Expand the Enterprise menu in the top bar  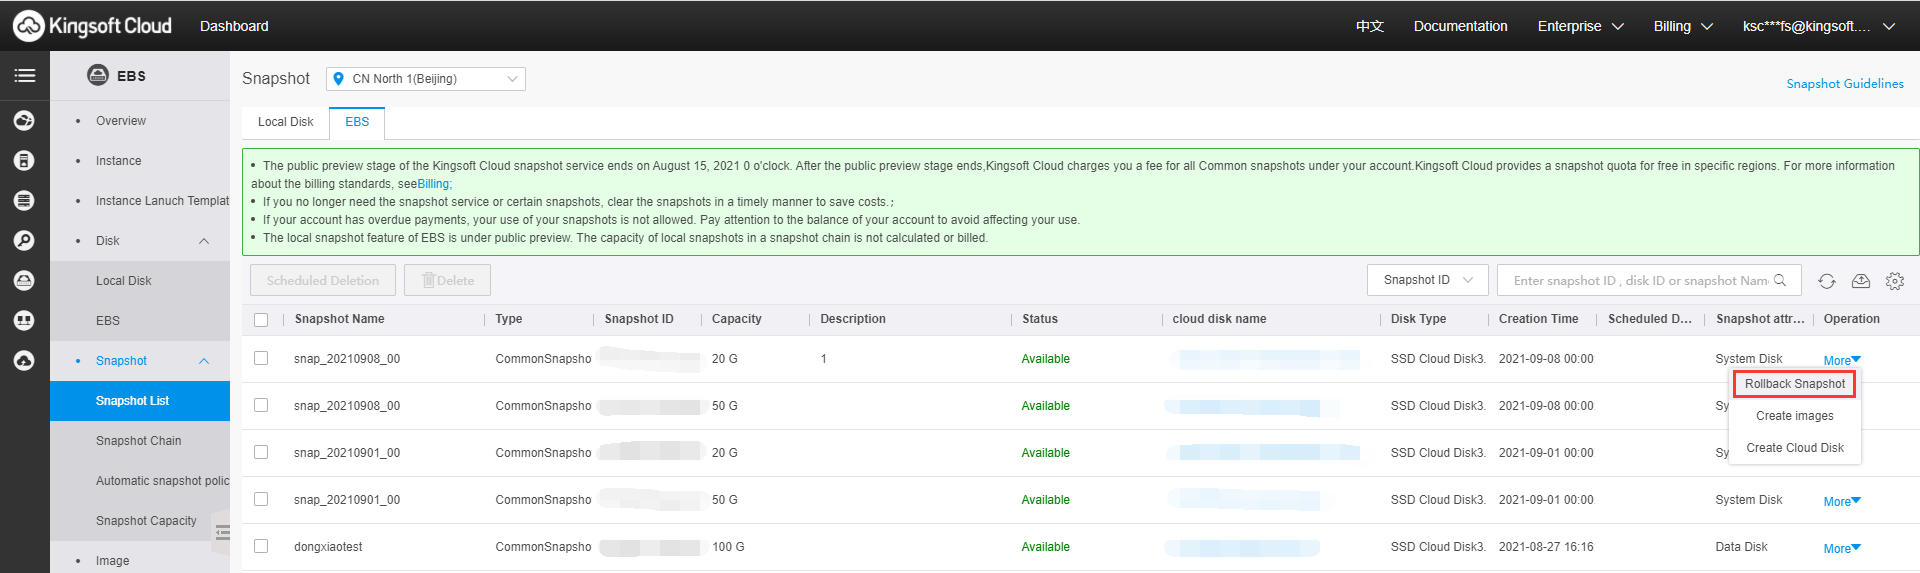[x=1580, y=26]
